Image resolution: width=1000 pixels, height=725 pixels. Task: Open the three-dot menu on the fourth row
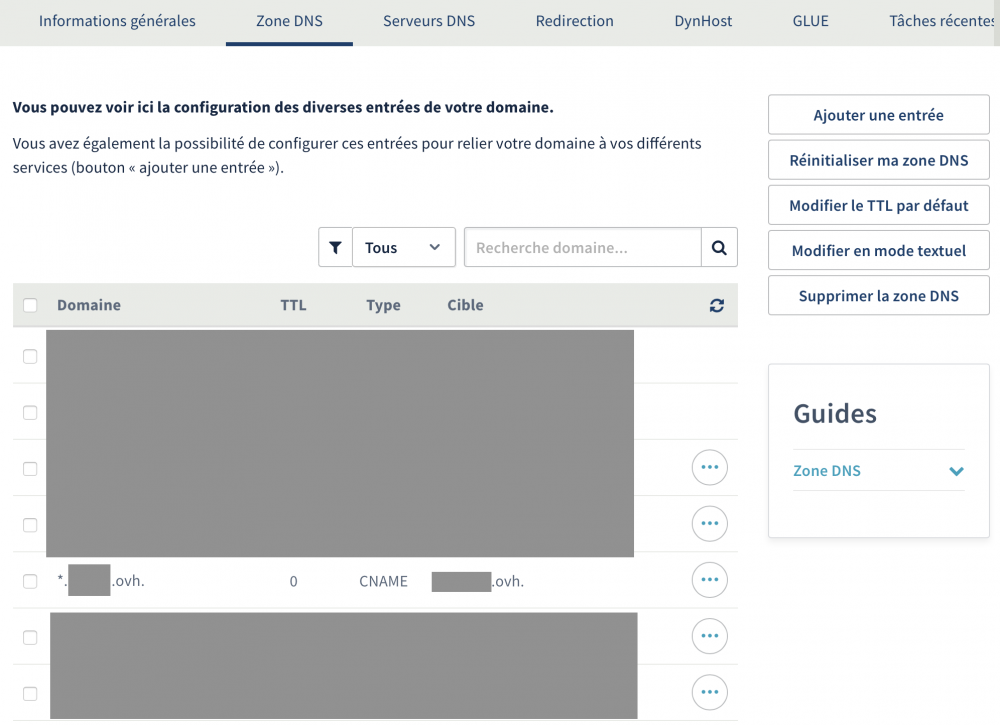[x=709, y=523]
